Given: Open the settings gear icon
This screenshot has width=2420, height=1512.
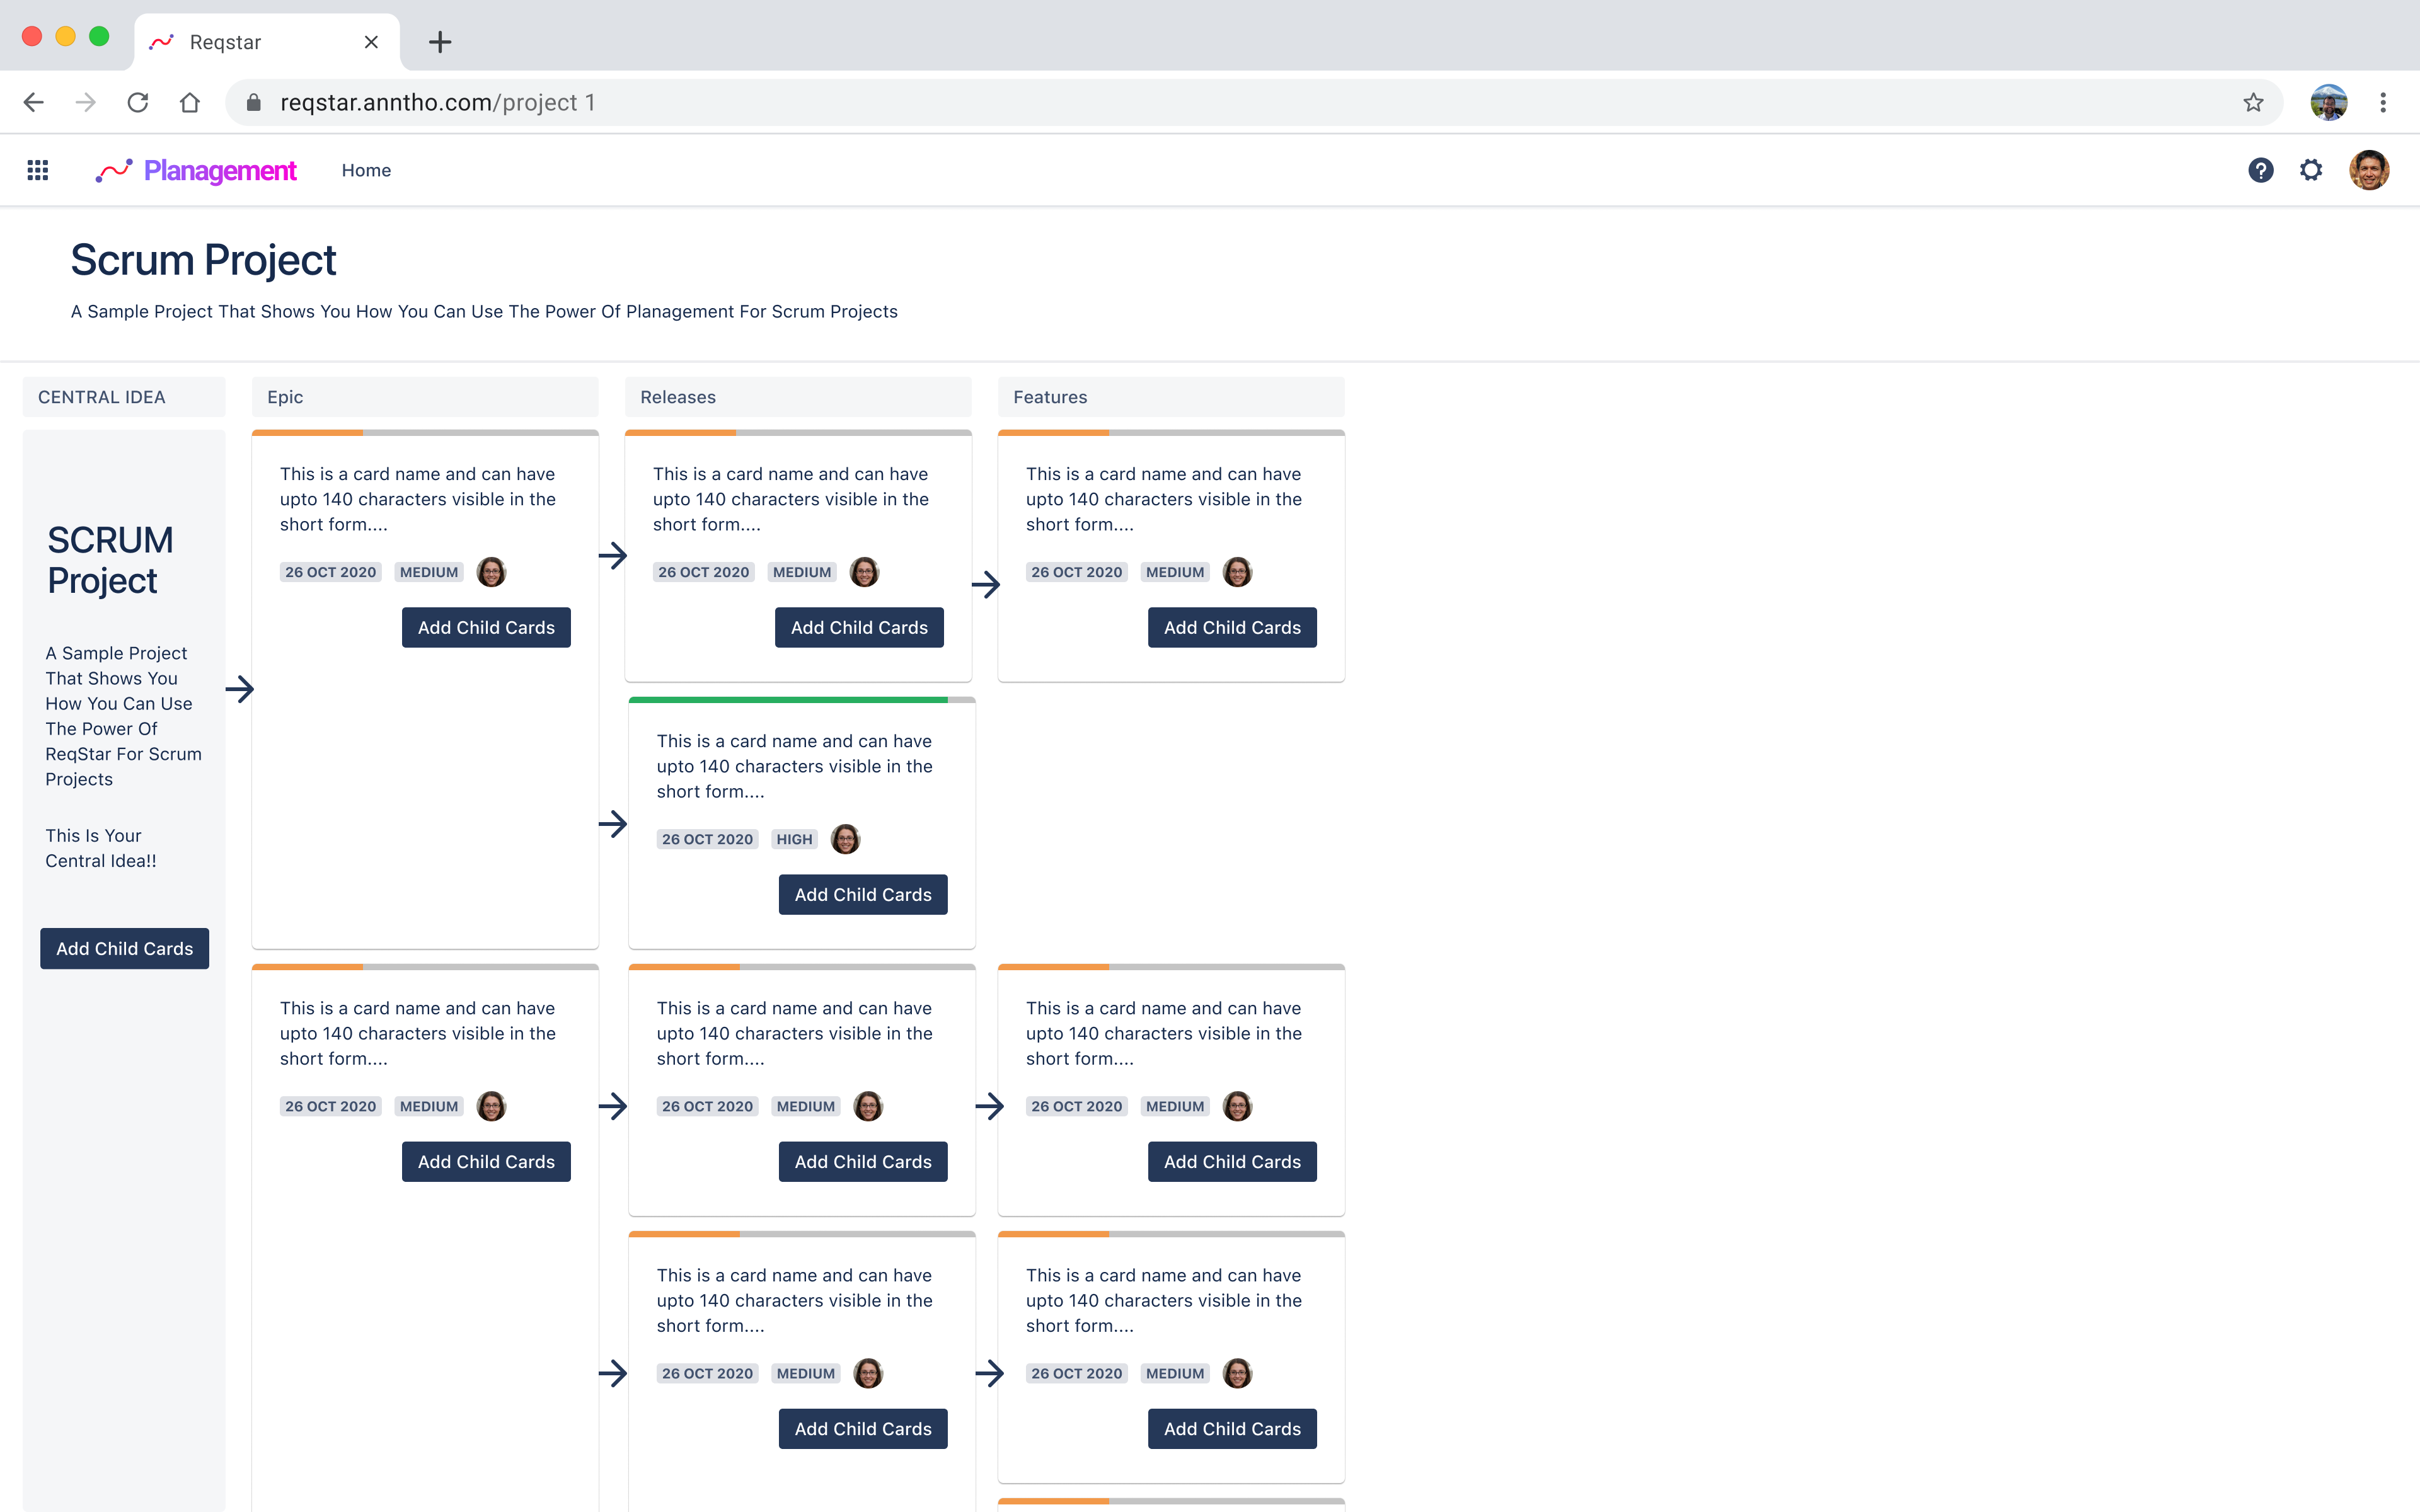Looking at the screenshot, I should [x=2311, y=170].
